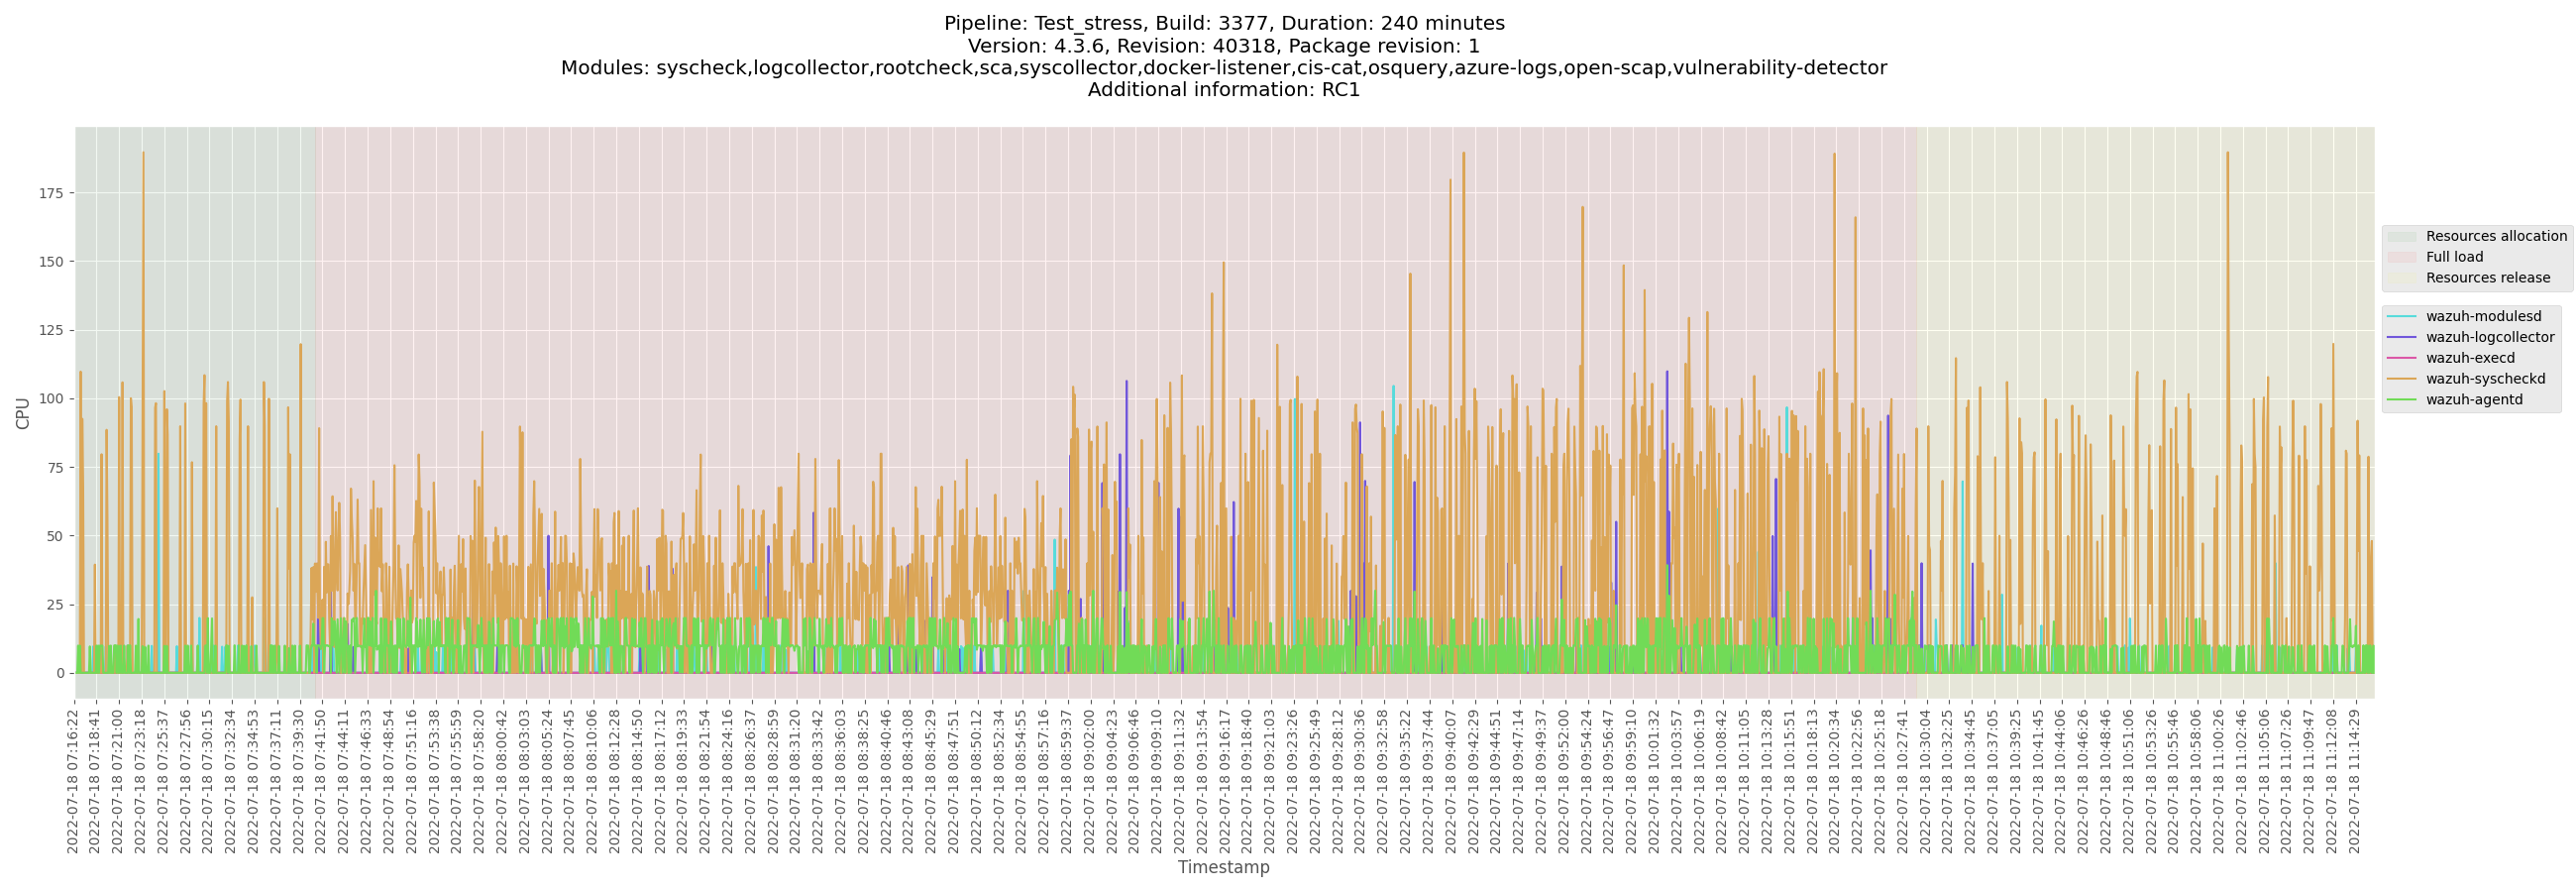This screenshot has width=2576, height=892.
Task: Click the 0 tick on the CPU axis
Action: [x=60, y=673]
